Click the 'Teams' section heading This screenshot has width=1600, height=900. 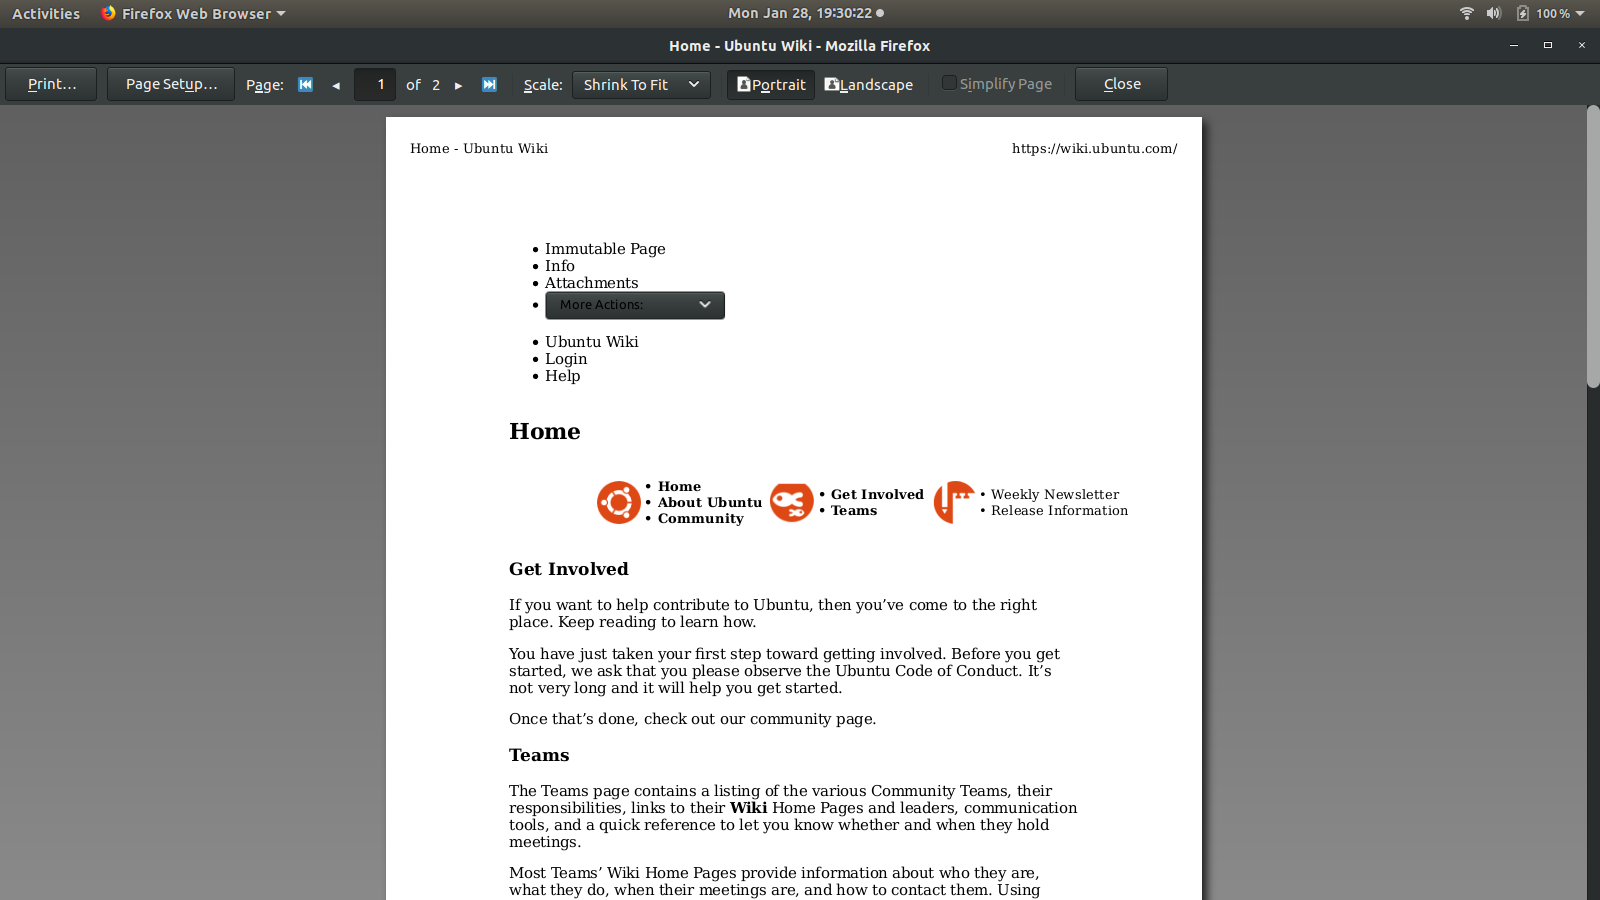539,755
